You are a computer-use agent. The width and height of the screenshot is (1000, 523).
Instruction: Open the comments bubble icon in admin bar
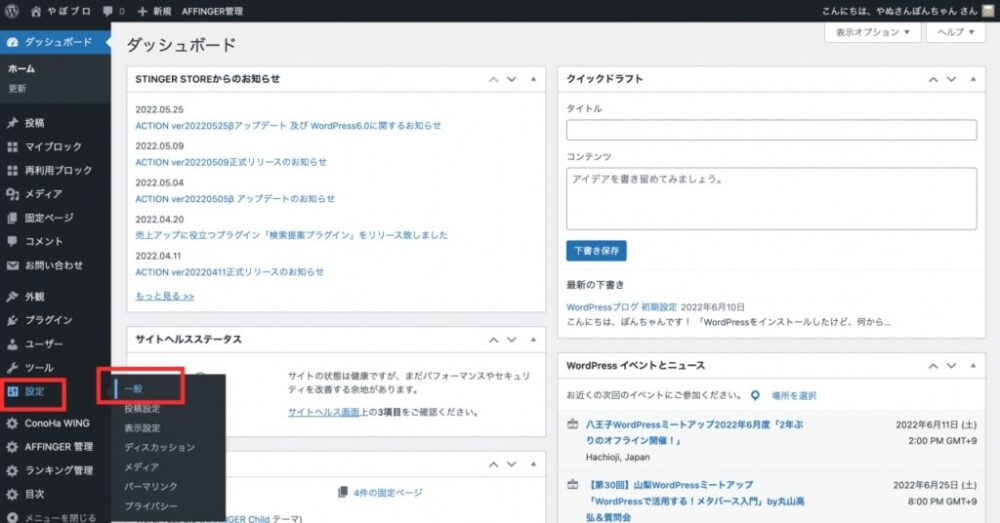[108, 11]
